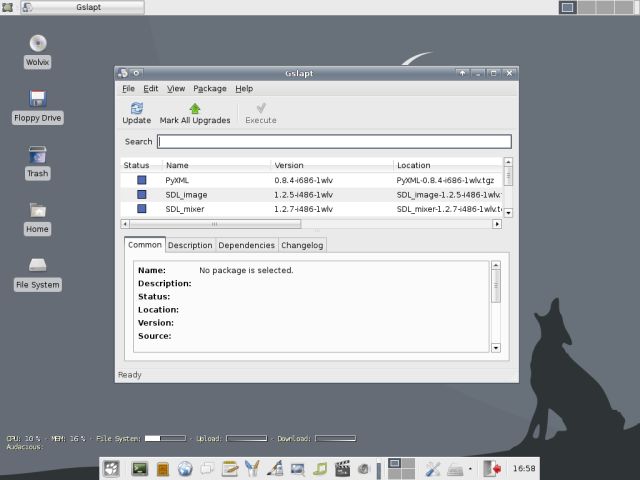Click version 1.2.5-i486-1wlv cell
Screen dimensions: 640x480
(x=303, y=195)
